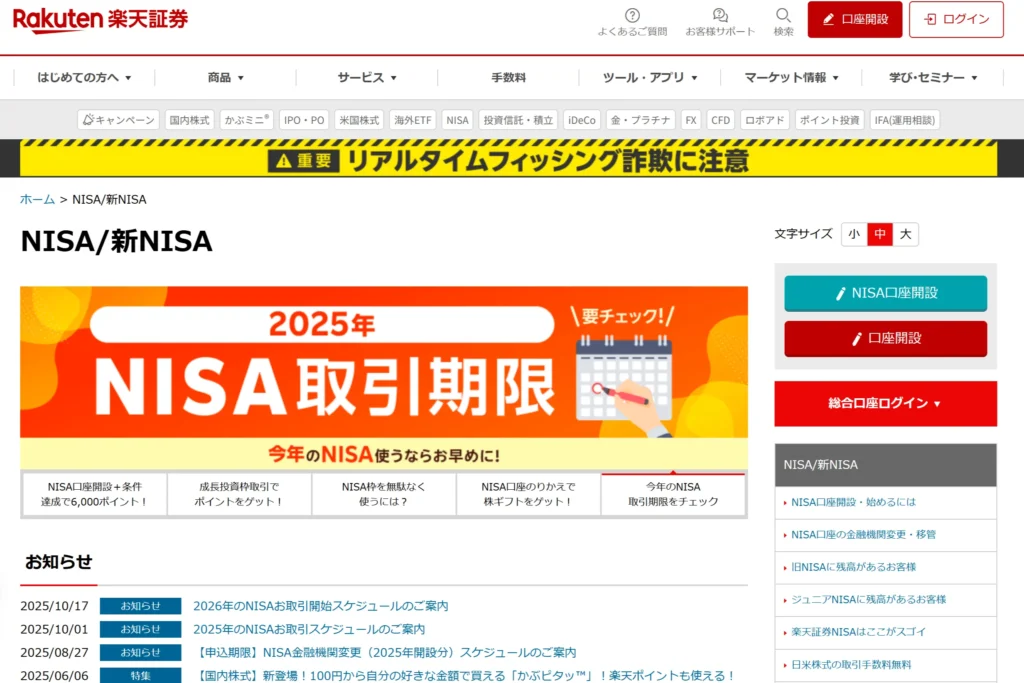Screen dimensions: 1024x683
Task: Click the pencil icon on NISA口座開設 button
Action: 841,294
